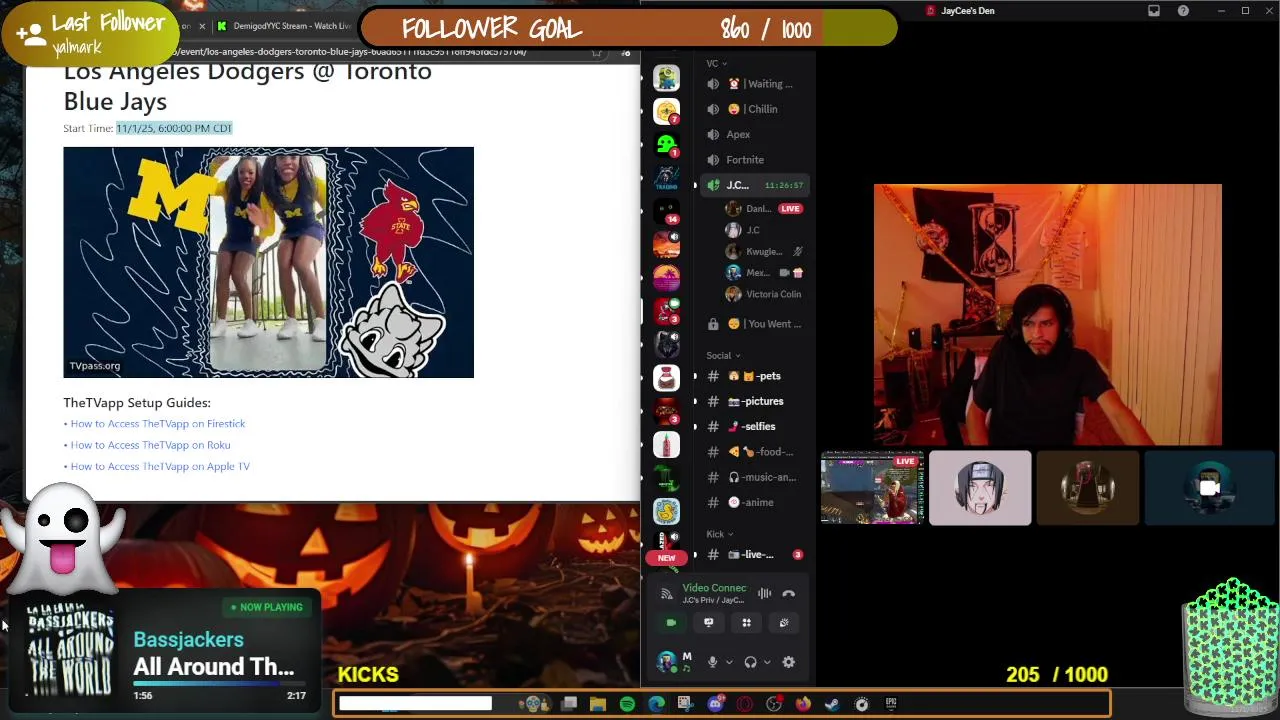The height and width of the screenshot is (720, 1280).
Task: Open the -pets text channel
Action: click(x=753, y=376)
